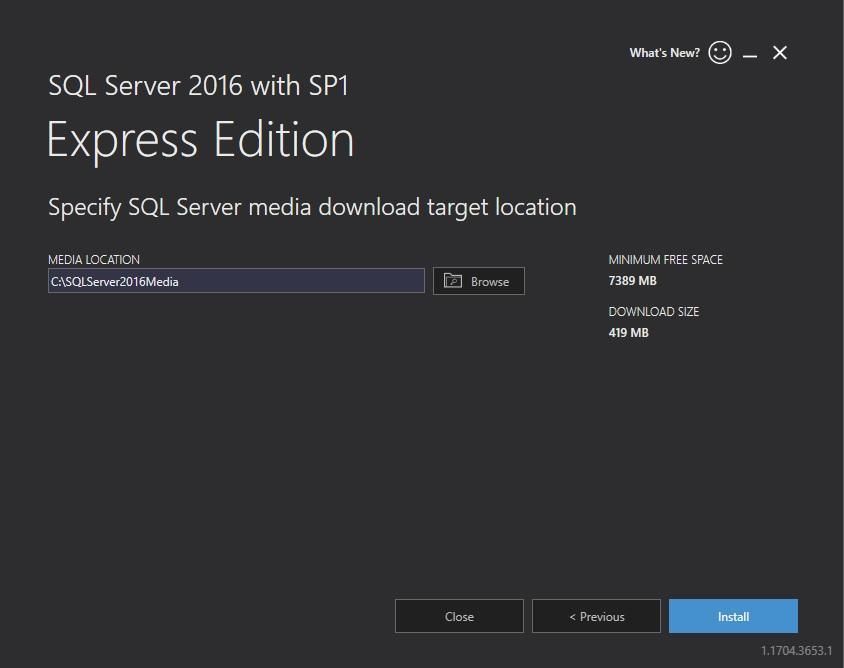Click the Express Edition title text

[x=200, y=140]
